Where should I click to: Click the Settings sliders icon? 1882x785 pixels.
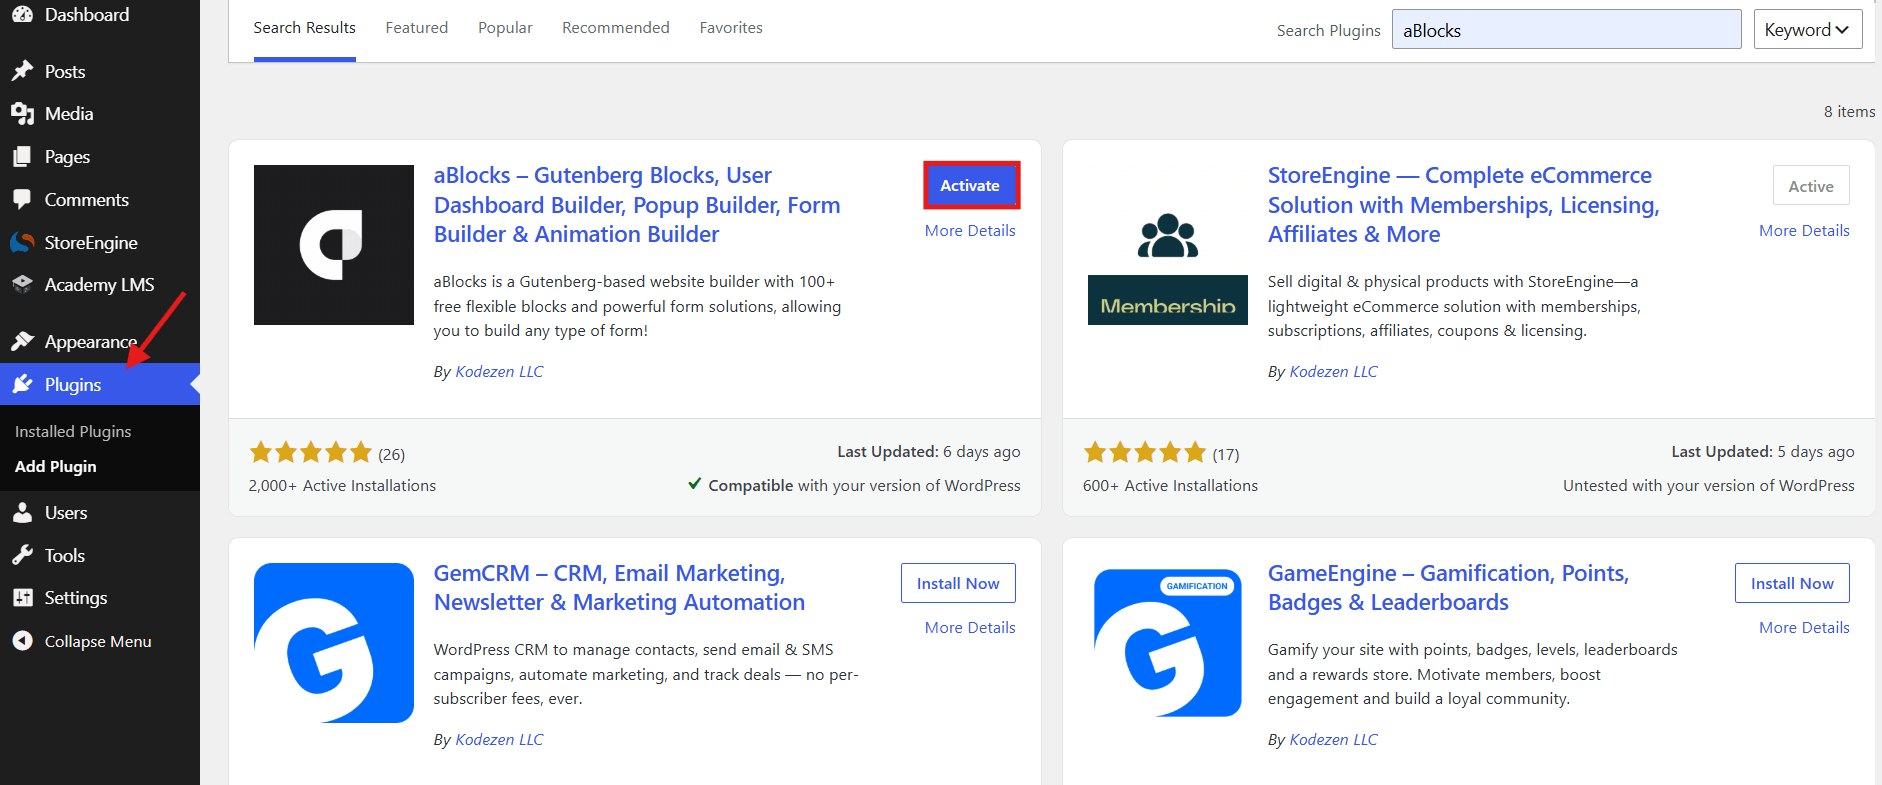22,598
